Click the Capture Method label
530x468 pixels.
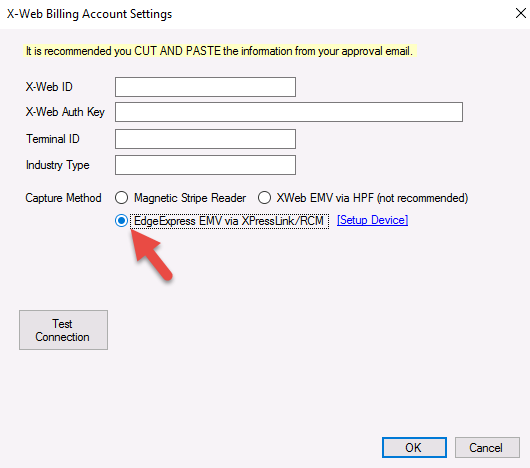pyautogui.click(x=64, y=198)
